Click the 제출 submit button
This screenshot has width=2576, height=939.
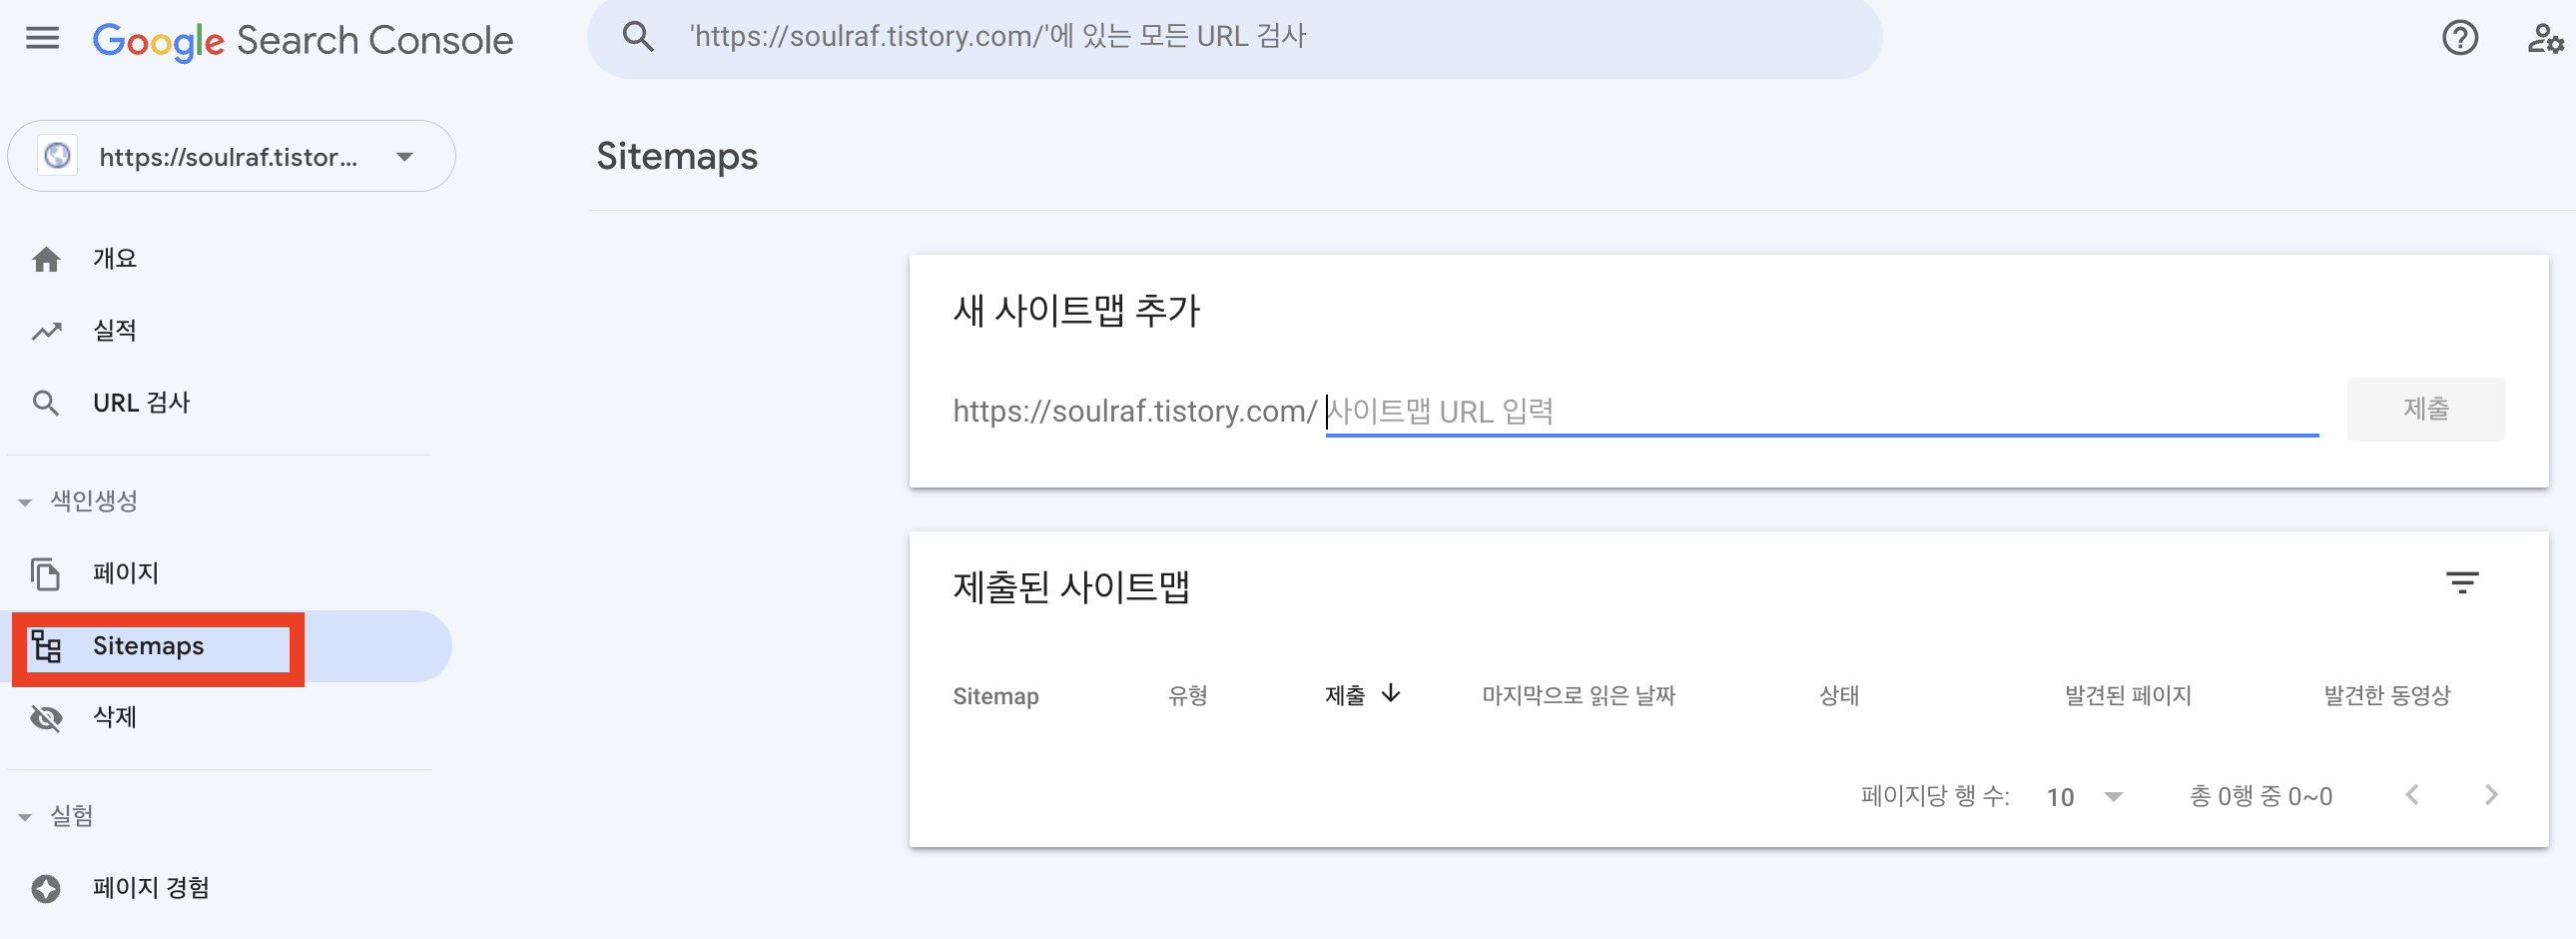click(2425, 409)
